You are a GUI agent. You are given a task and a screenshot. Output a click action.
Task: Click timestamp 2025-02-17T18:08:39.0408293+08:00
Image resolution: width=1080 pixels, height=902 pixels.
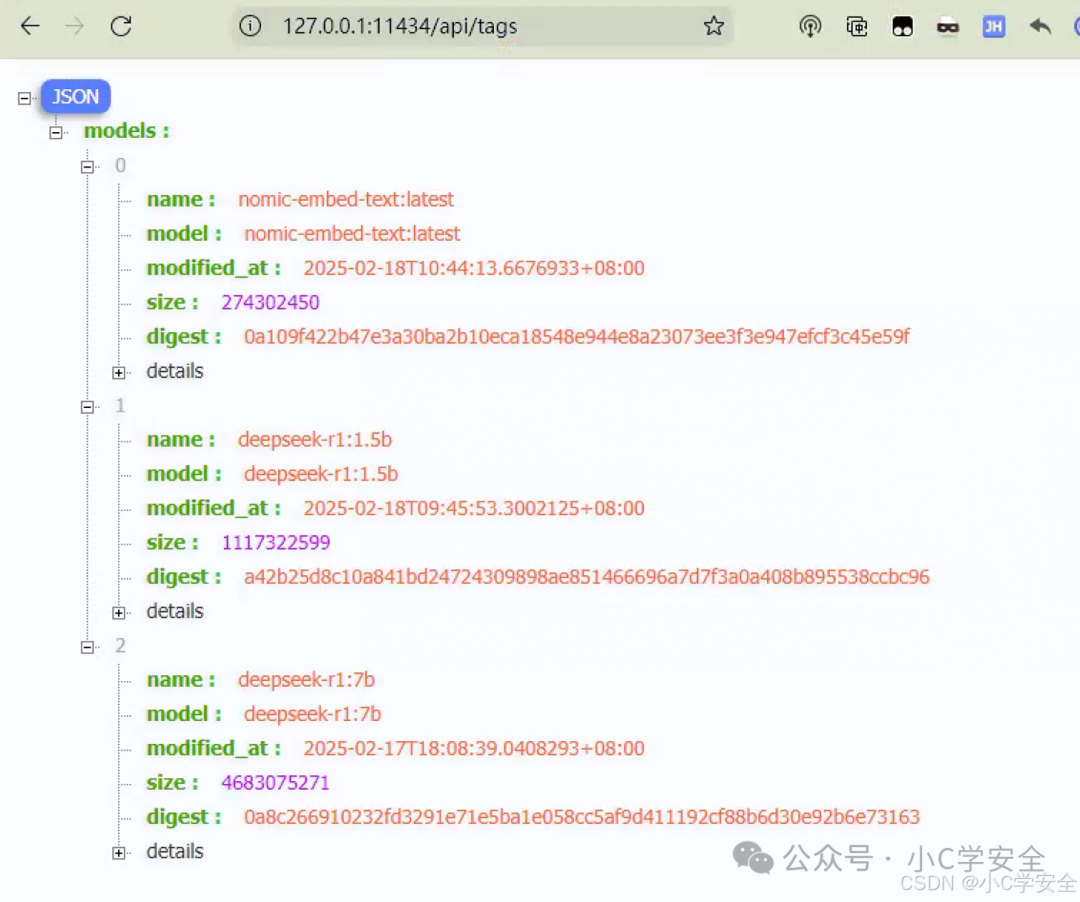click(x=474, y=748)
